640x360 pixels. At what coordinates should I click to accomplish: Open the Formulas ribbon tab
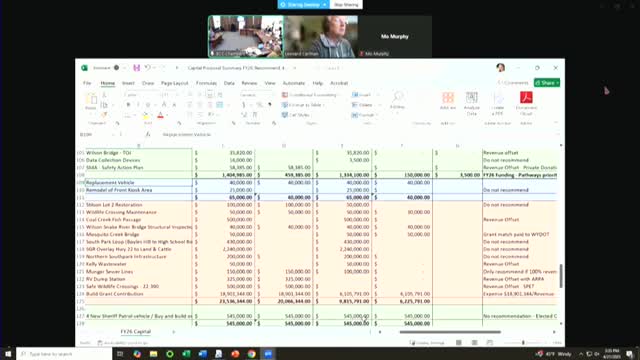point(206,83)
